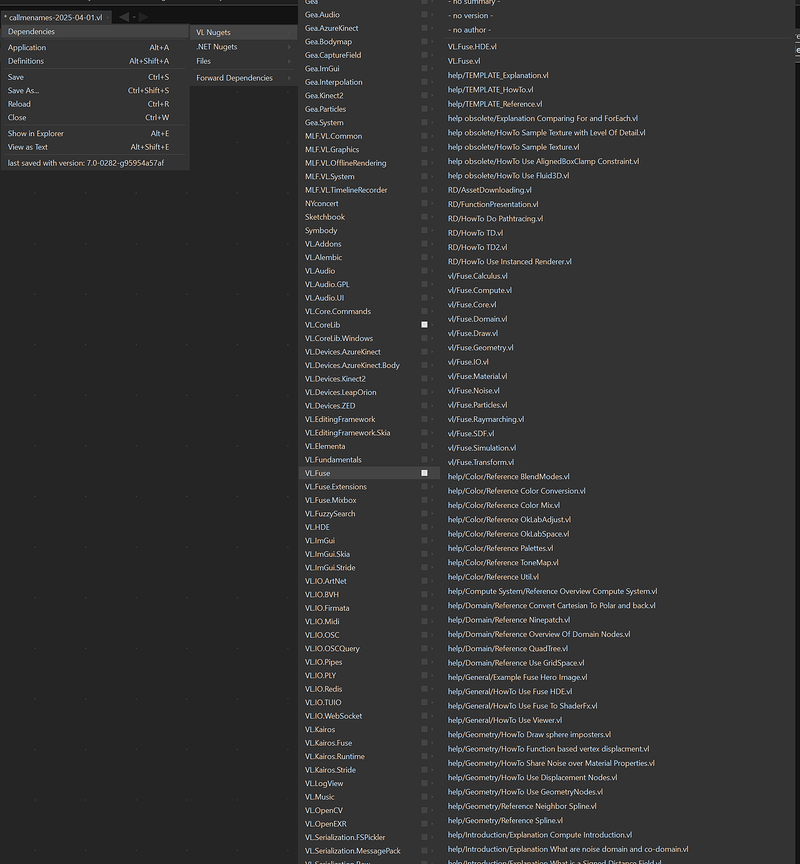The image size is (800, 864).
Task: Navigate forward with the right arrow icon
Action: point(144,17)
